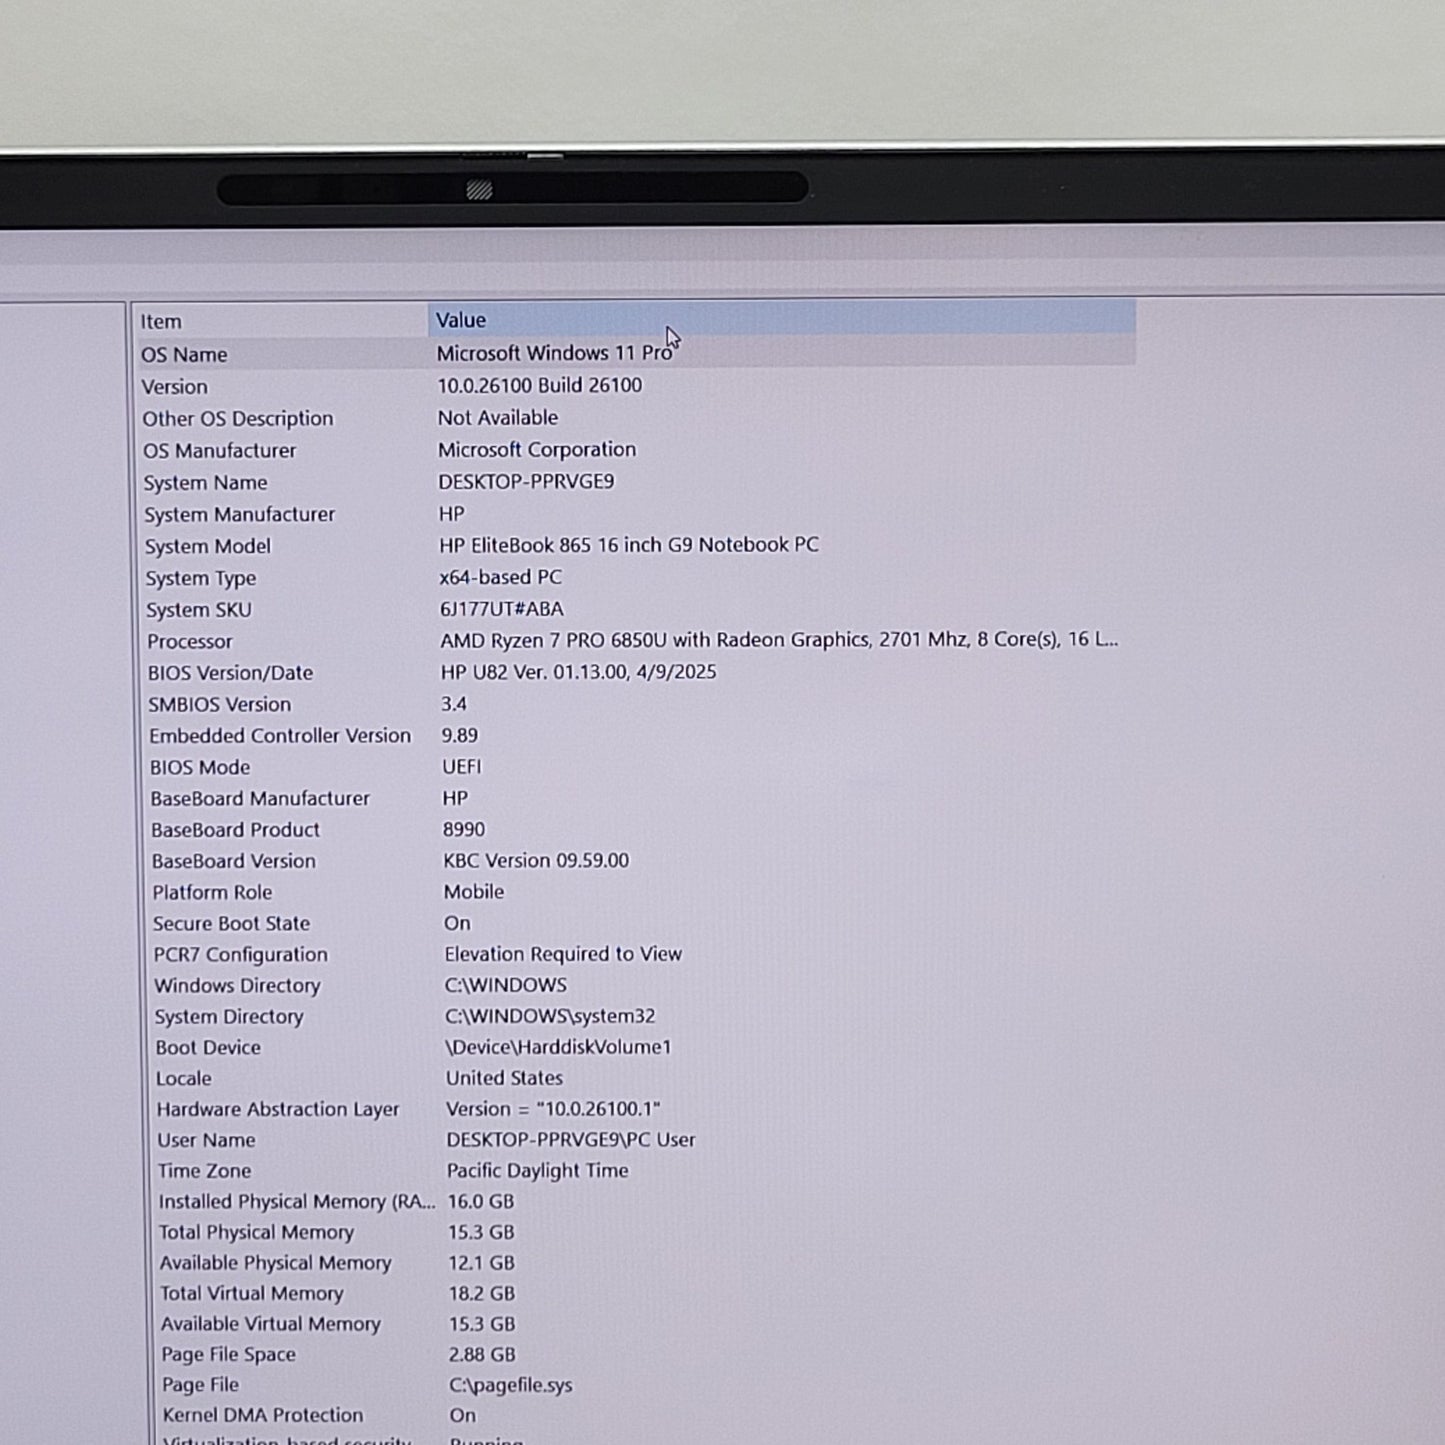Select the Version row label

[175, 387]
